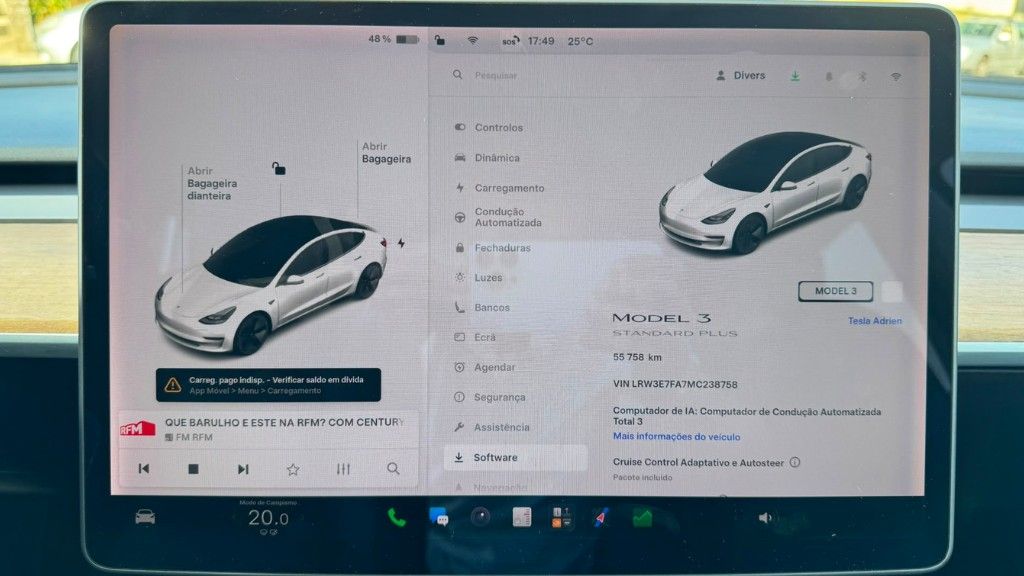Image resolution: width=1024 pixels, height=576 pixels.
Task: Open the Luzes menu
Action: pos(488,278)
